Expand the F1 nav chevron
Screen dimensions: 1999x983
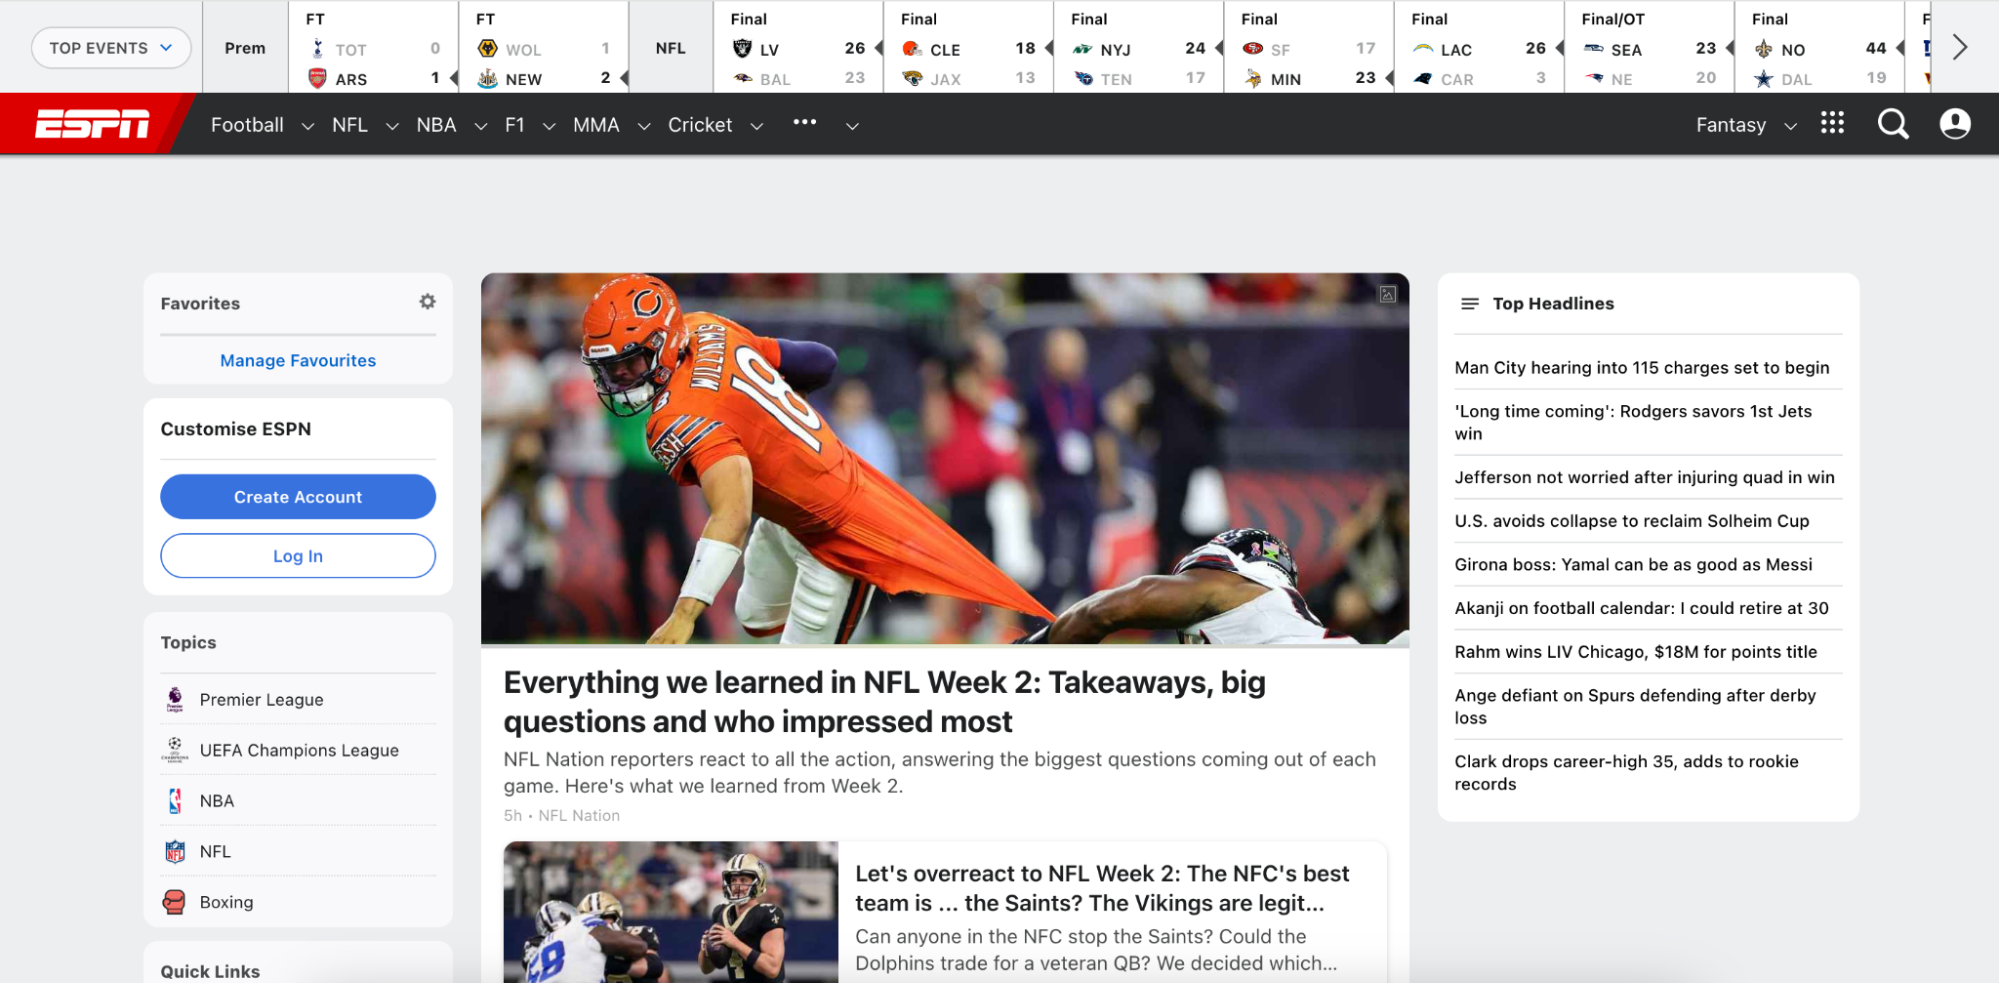(x=549, y=126)
